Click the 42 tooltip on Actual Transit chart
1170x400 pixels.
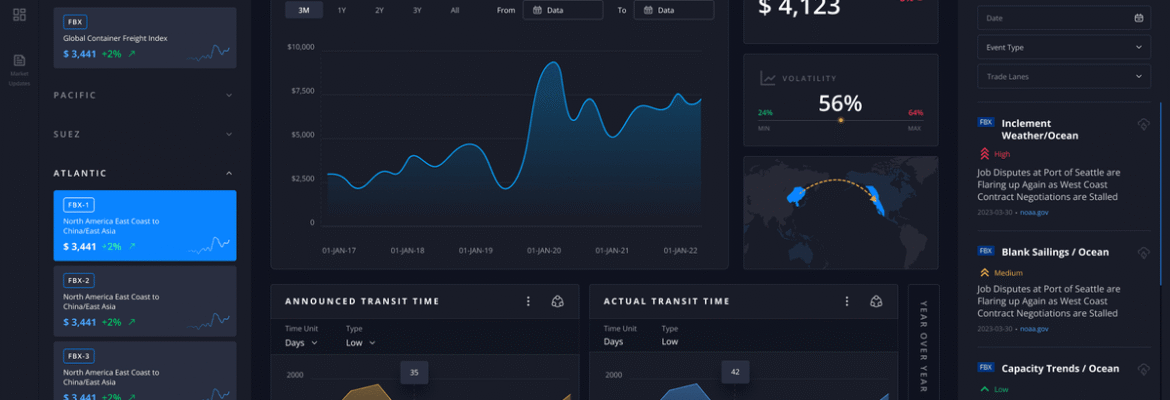point(735,372)
